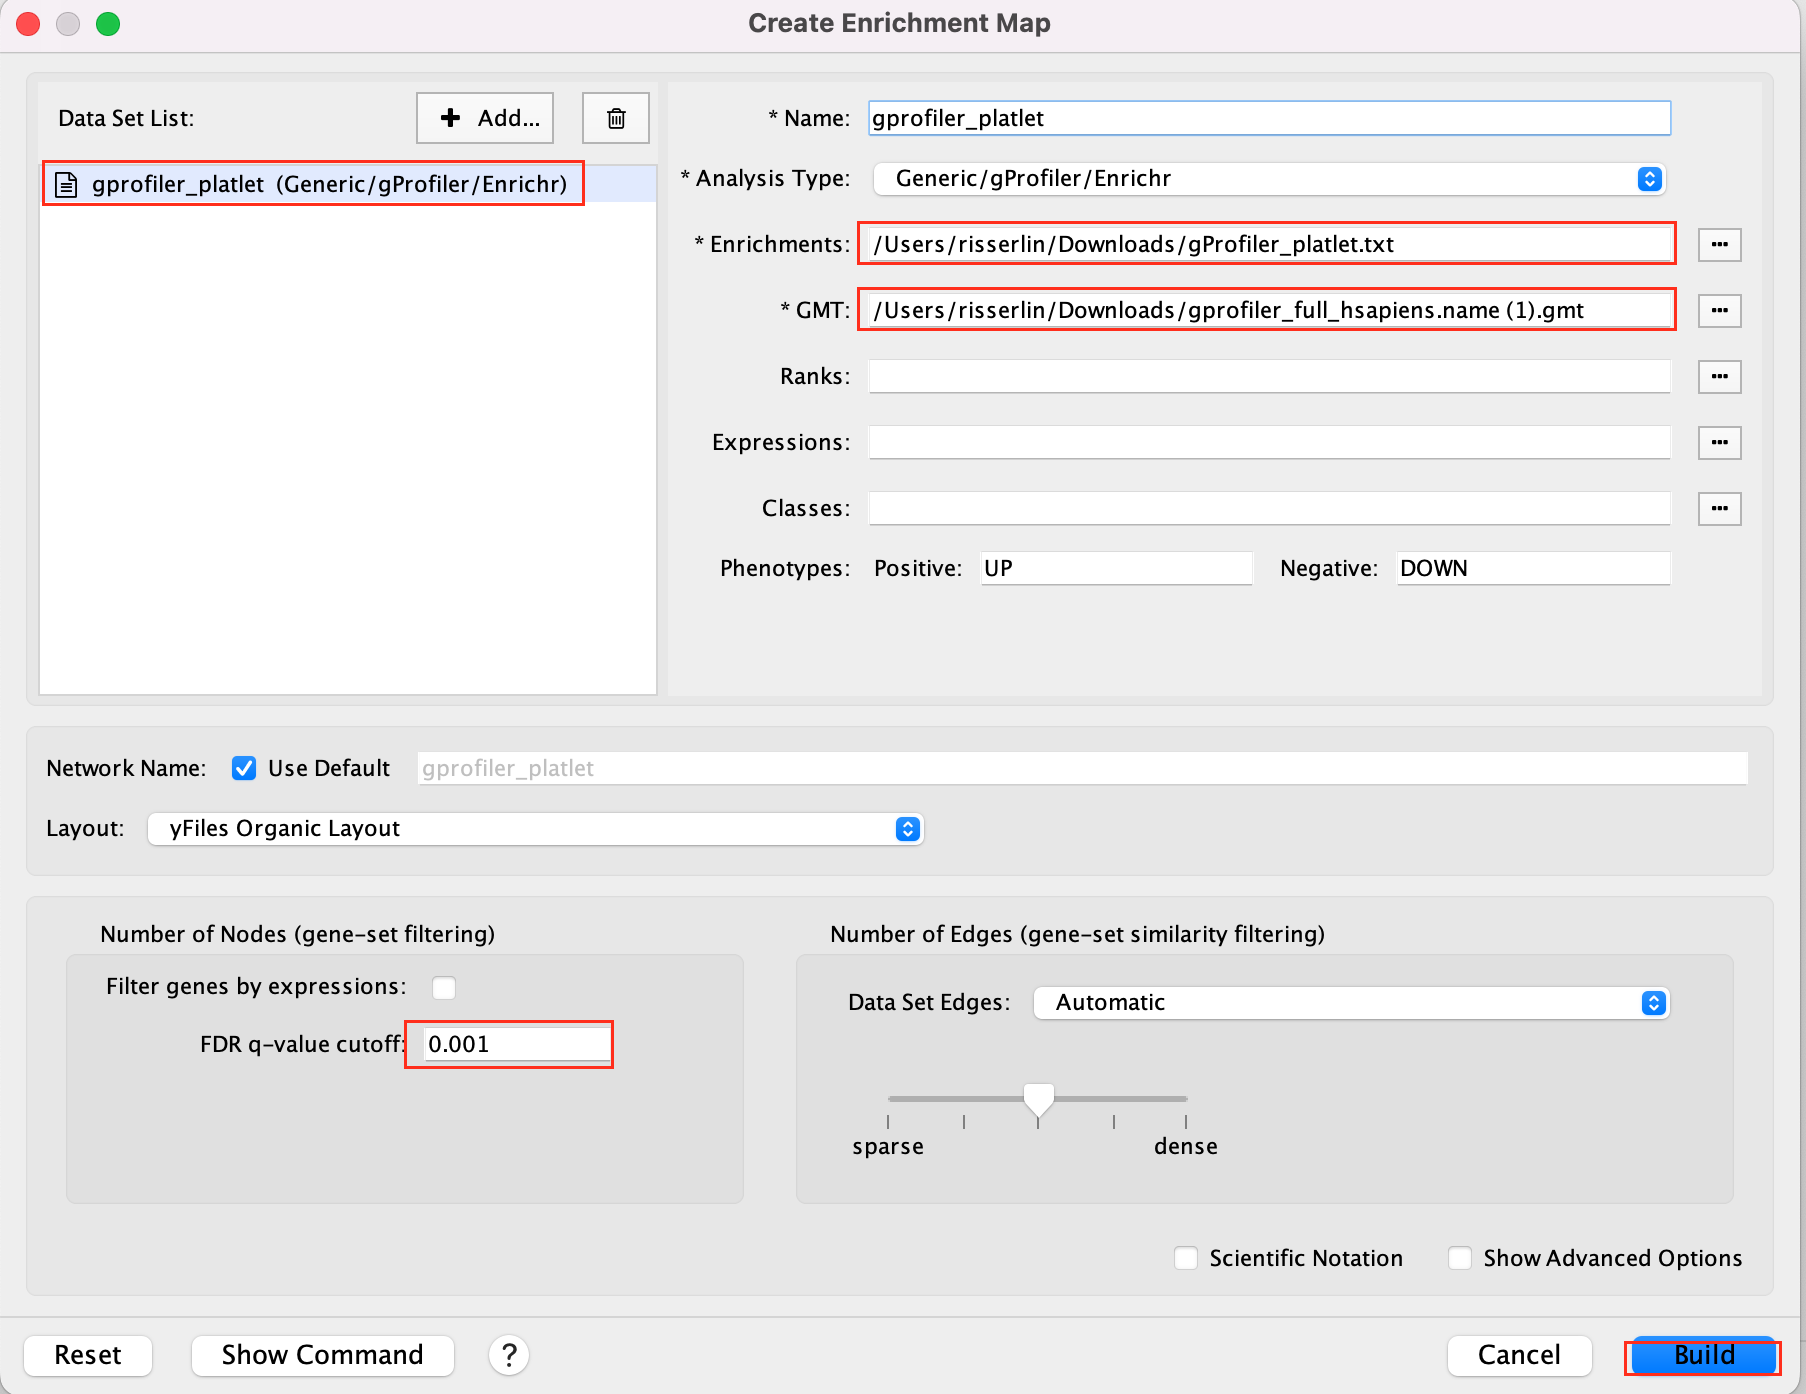
Task: Click the Show Command button
Action: [x=322, y=1355]
